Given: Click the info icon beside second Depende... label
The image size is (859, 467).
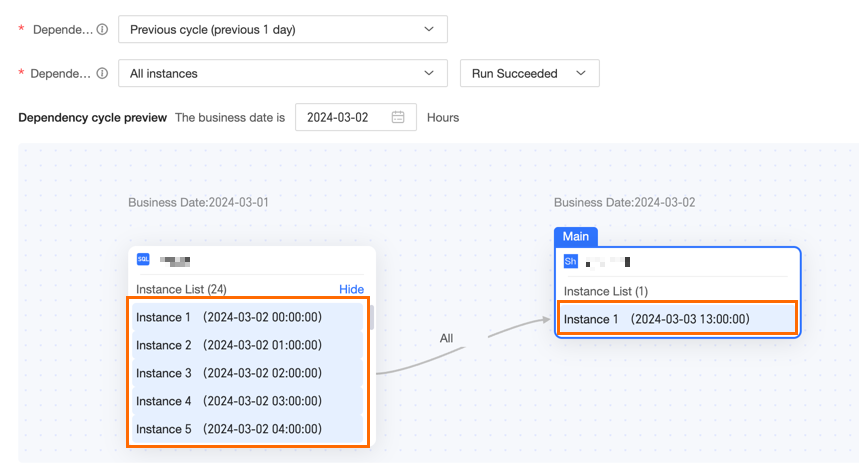Looking at the screenshot, I should pyautogui.click(x=102, y=73).
